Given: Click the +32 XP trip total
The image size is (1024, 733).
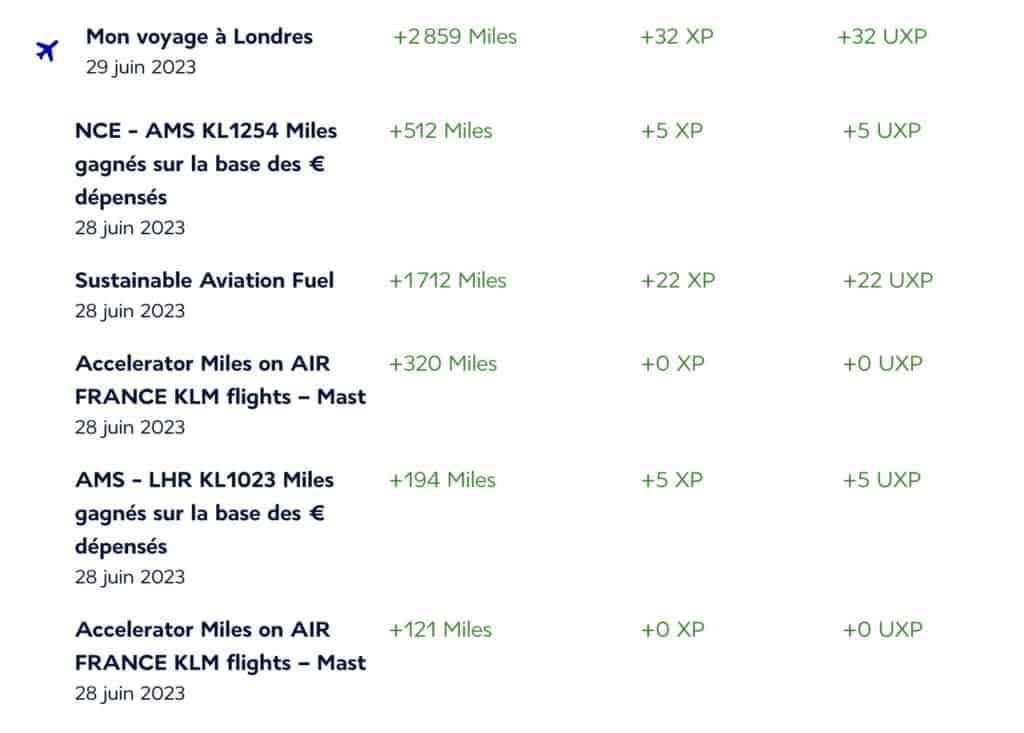Looking at the screenshot, I should [x=678, y=37].
